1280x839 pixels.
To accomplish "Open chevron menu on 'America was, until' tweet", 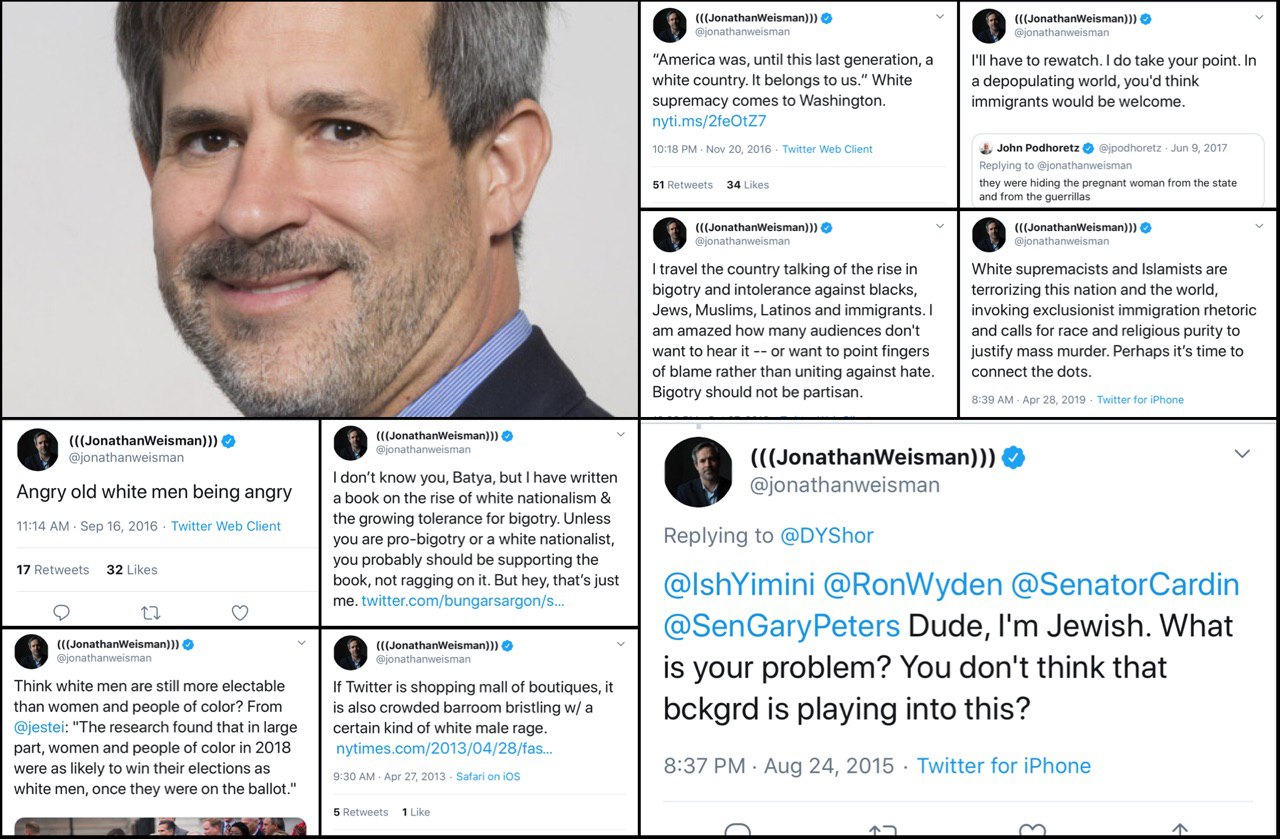I will (939, 17).
